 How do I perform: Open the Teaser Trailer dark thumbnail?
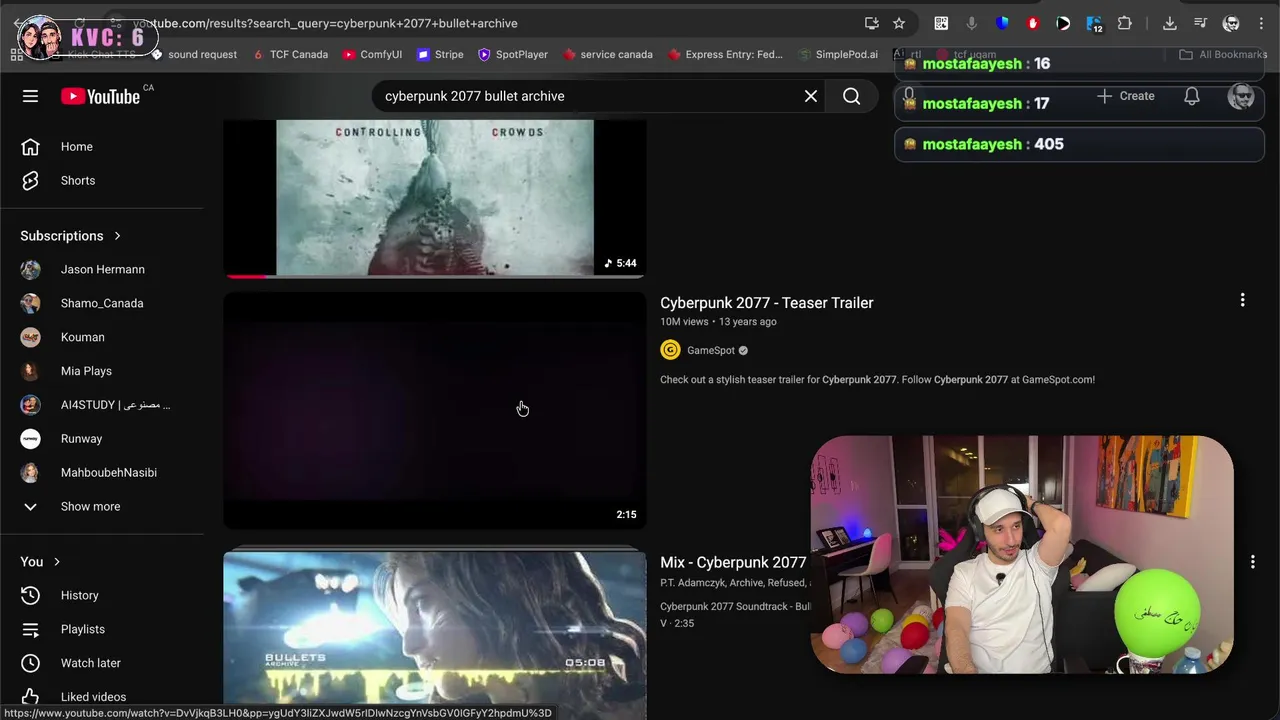pyautogui.click(x=435, y=410)
